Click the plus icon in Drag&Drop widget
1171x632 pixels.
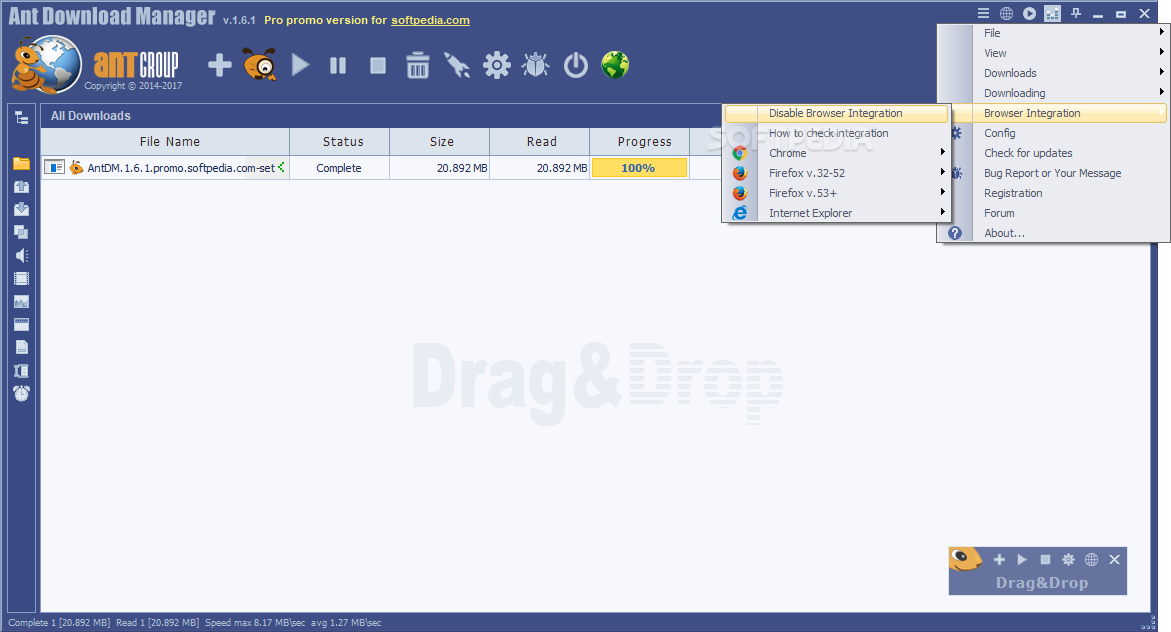pyautogui.click(x=999, y=560)
